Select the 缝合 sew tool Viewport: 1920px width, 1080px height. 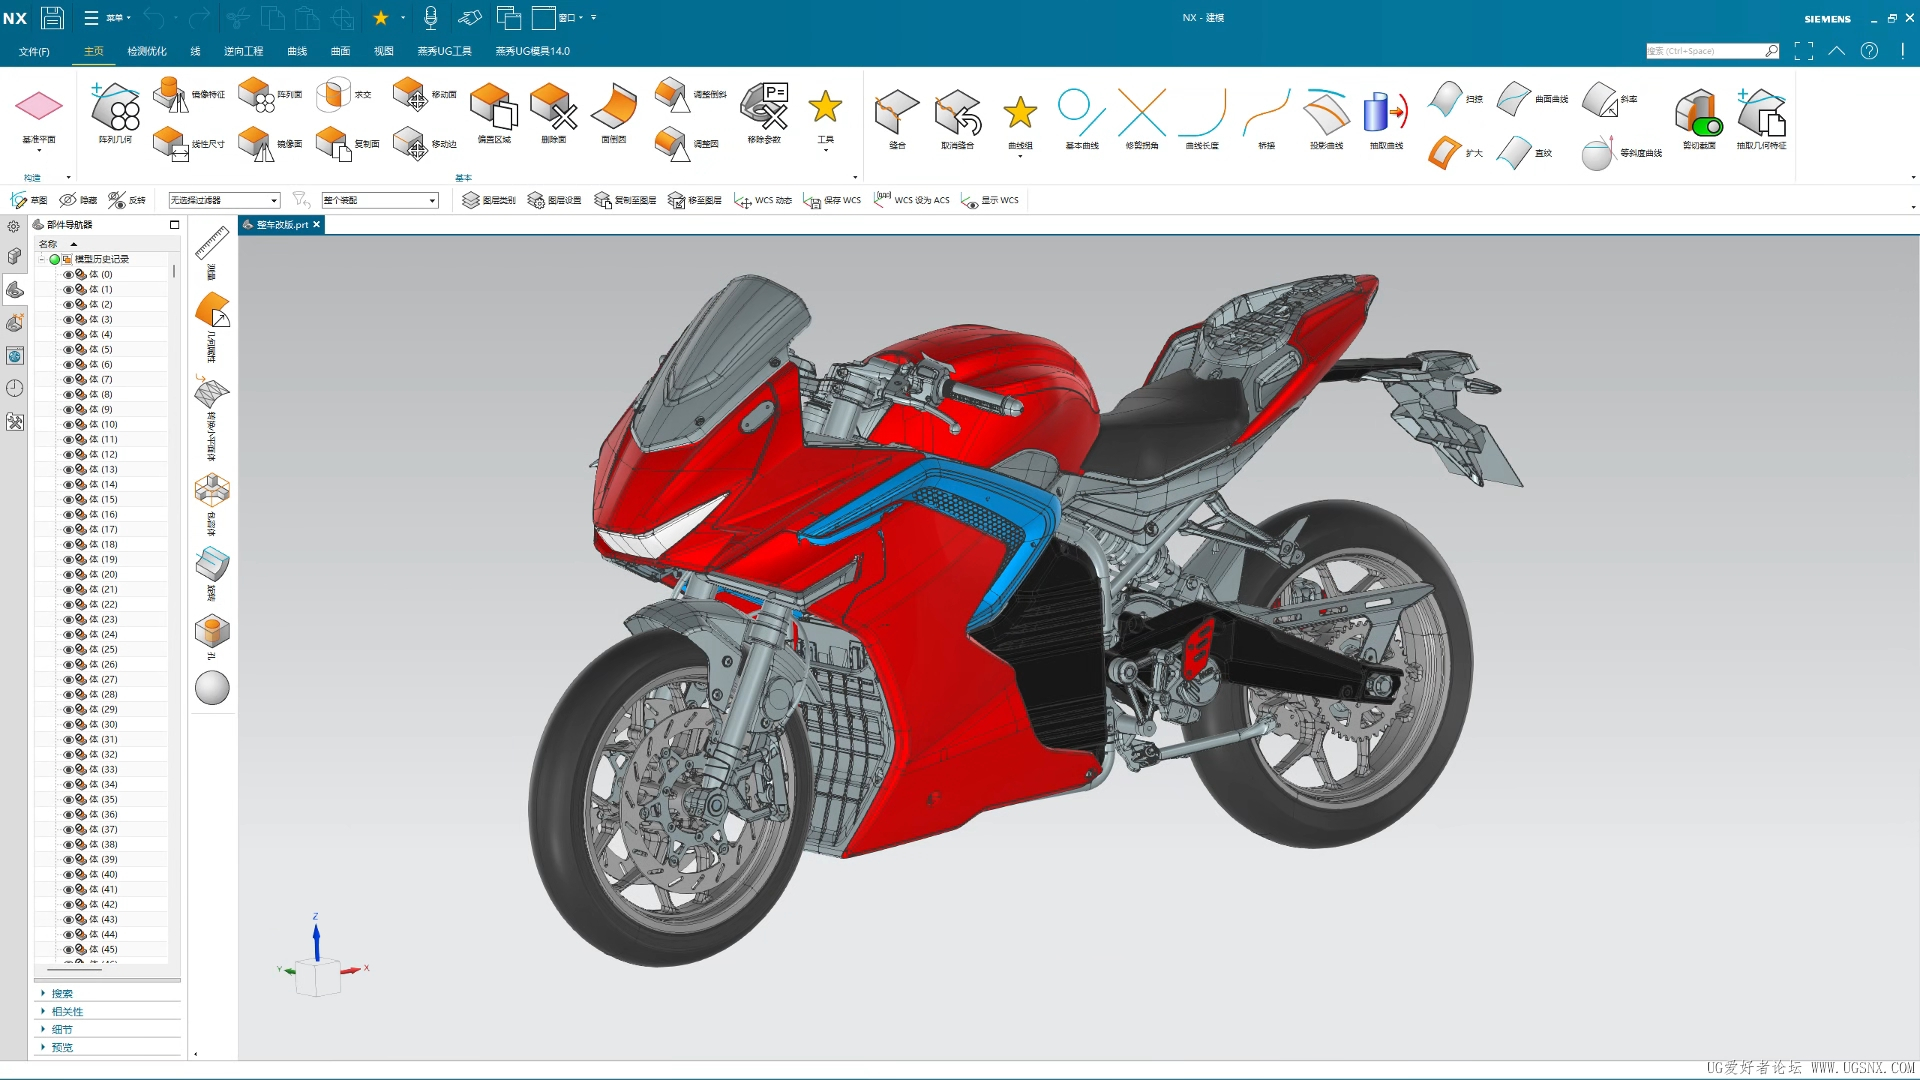[x=897, y=113]
